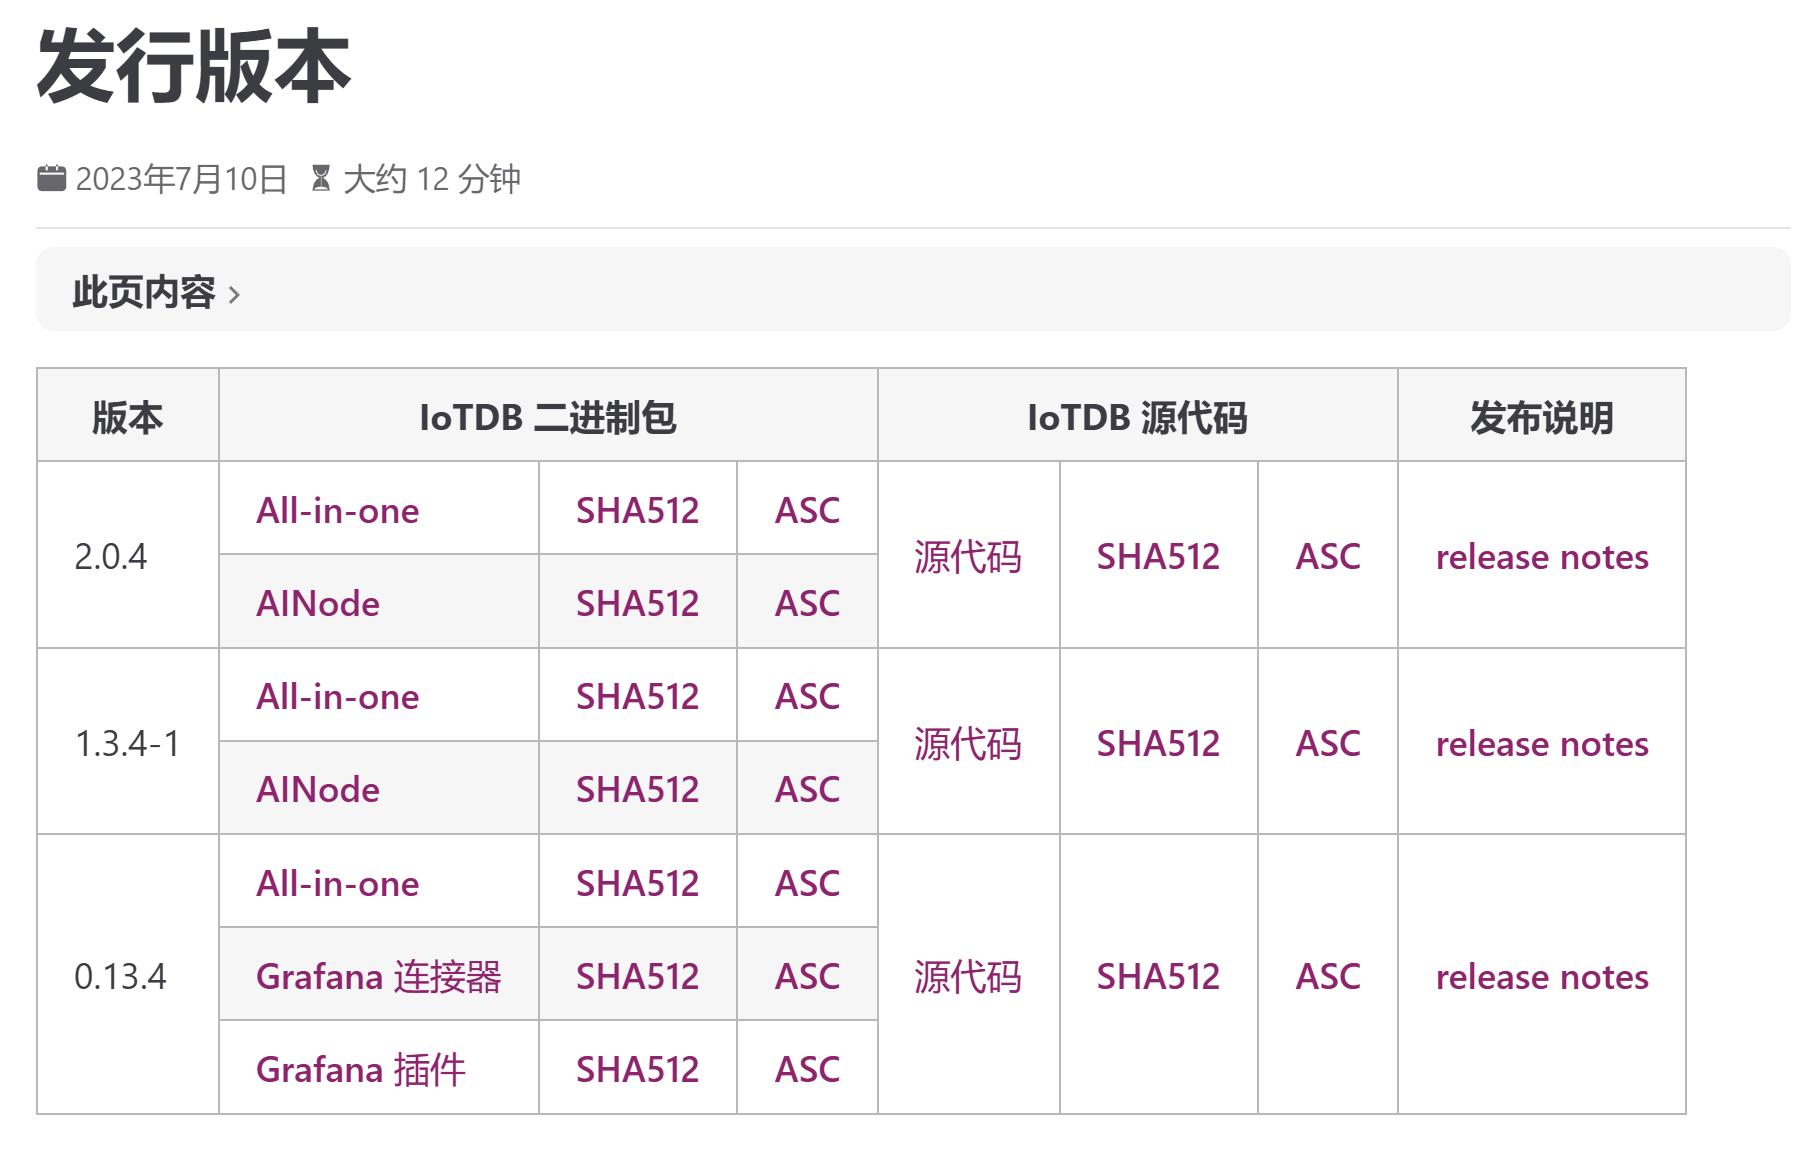View release notes for version 2.0.4
The height and width of the screenshot is (1162, 1813).
point(1541,557)
